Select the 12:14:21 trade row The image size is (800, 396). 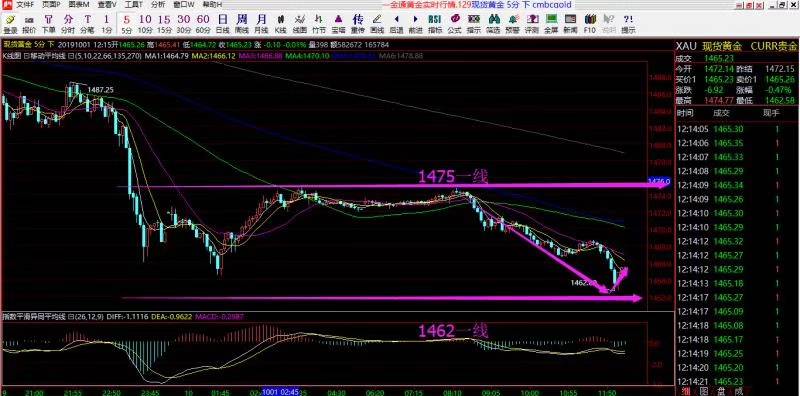(737, 381)
